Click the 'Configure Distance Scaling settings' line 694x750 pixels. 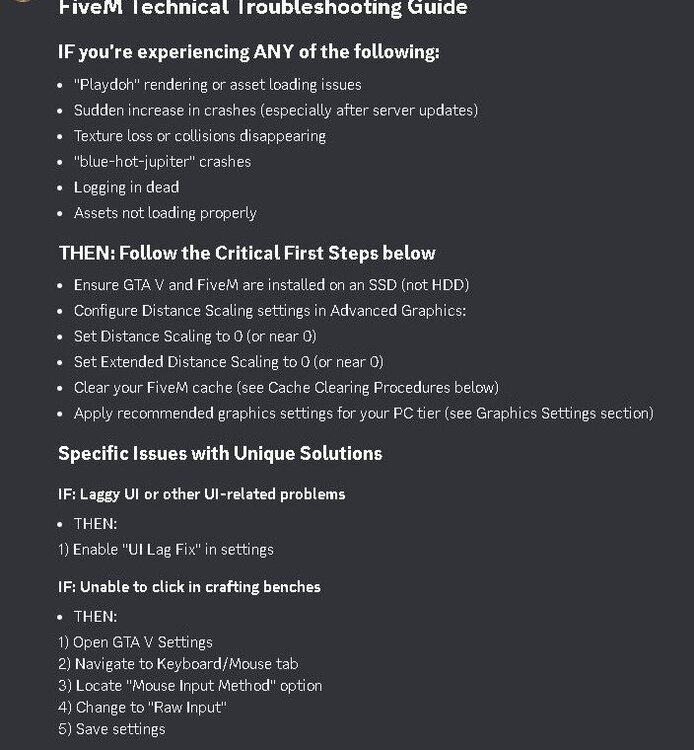pos(270,311)
